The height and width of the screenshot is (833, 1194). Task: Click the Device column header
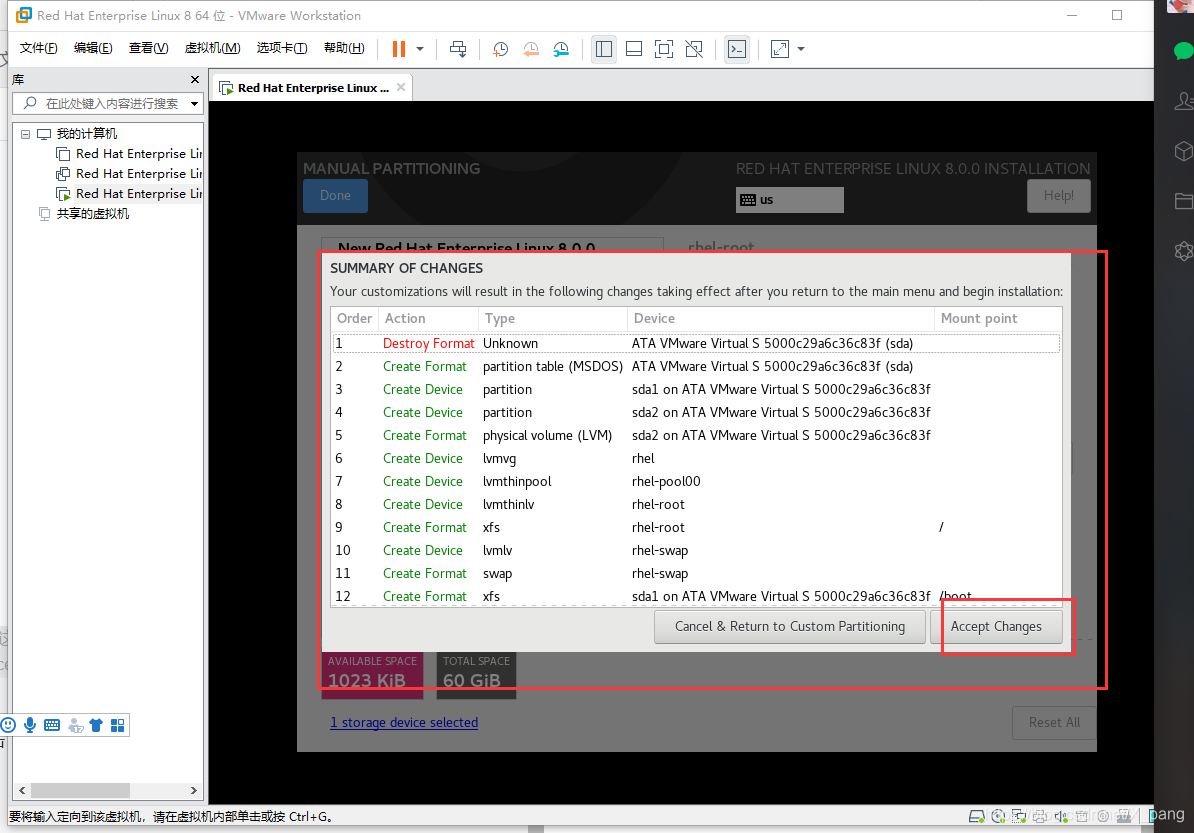(x=781, y=318)
